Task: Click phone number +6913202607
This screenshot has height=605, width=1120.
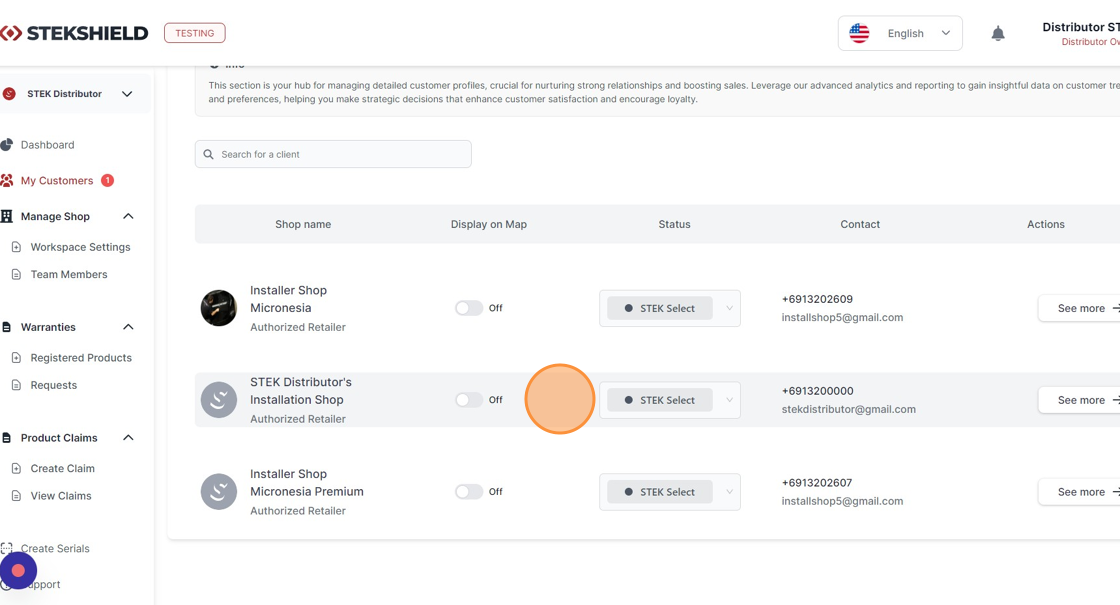Action: tap(817, 483)
